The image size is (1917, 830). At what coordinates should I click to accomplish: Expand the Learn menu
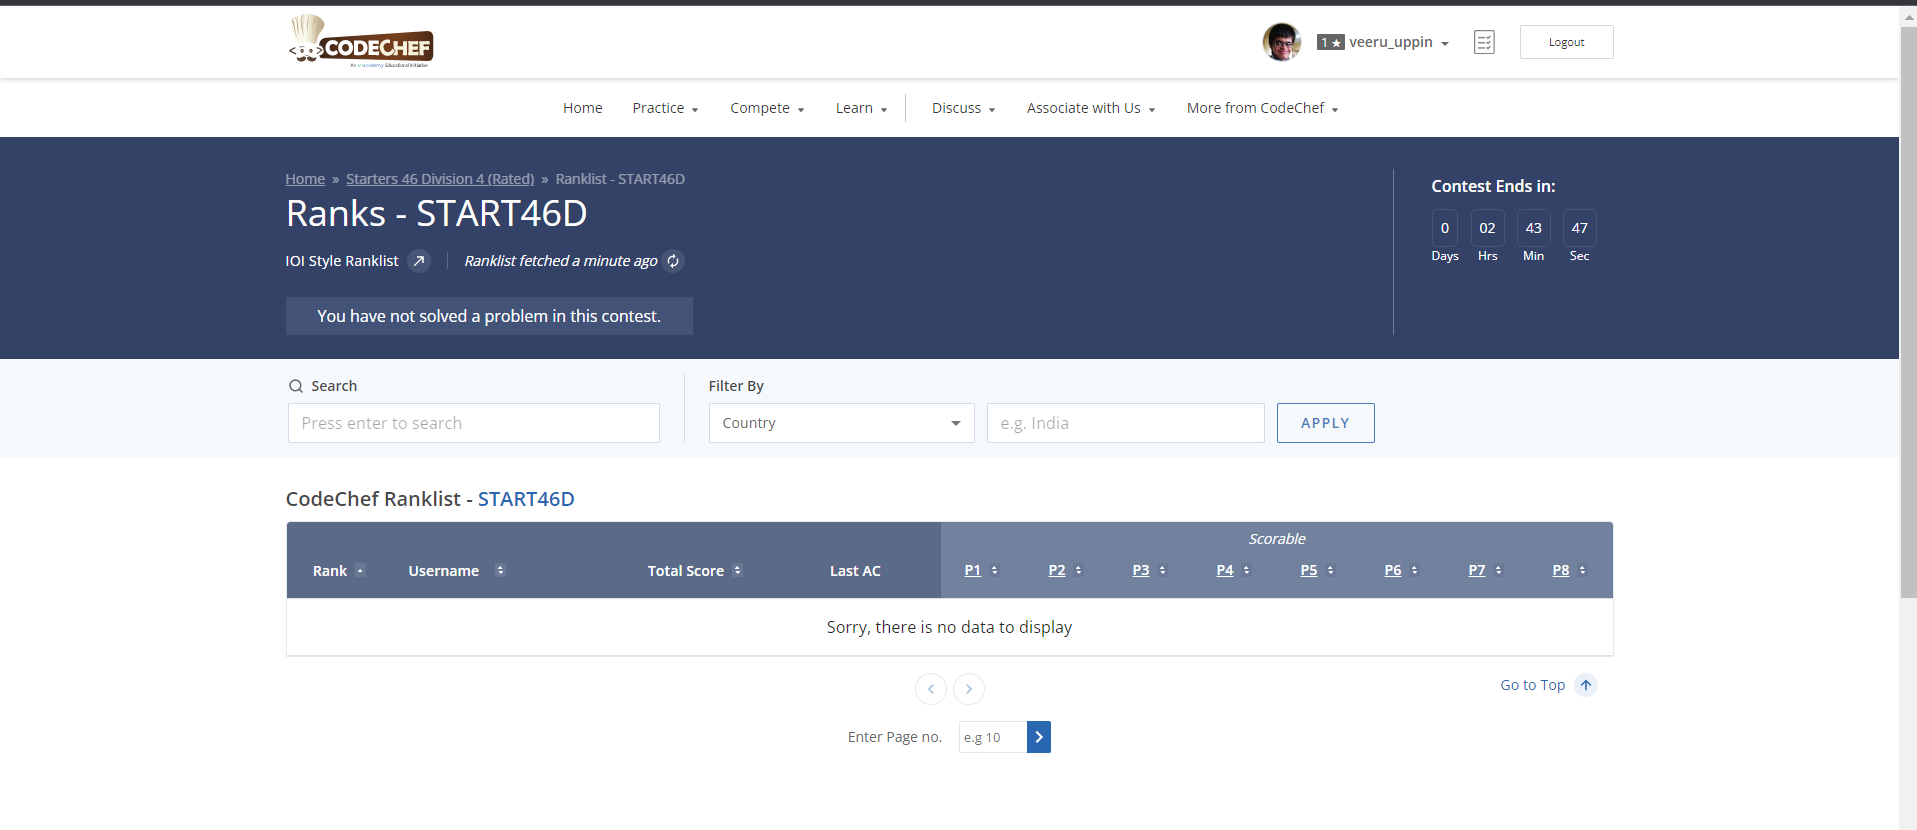click(x=861, y=108)
